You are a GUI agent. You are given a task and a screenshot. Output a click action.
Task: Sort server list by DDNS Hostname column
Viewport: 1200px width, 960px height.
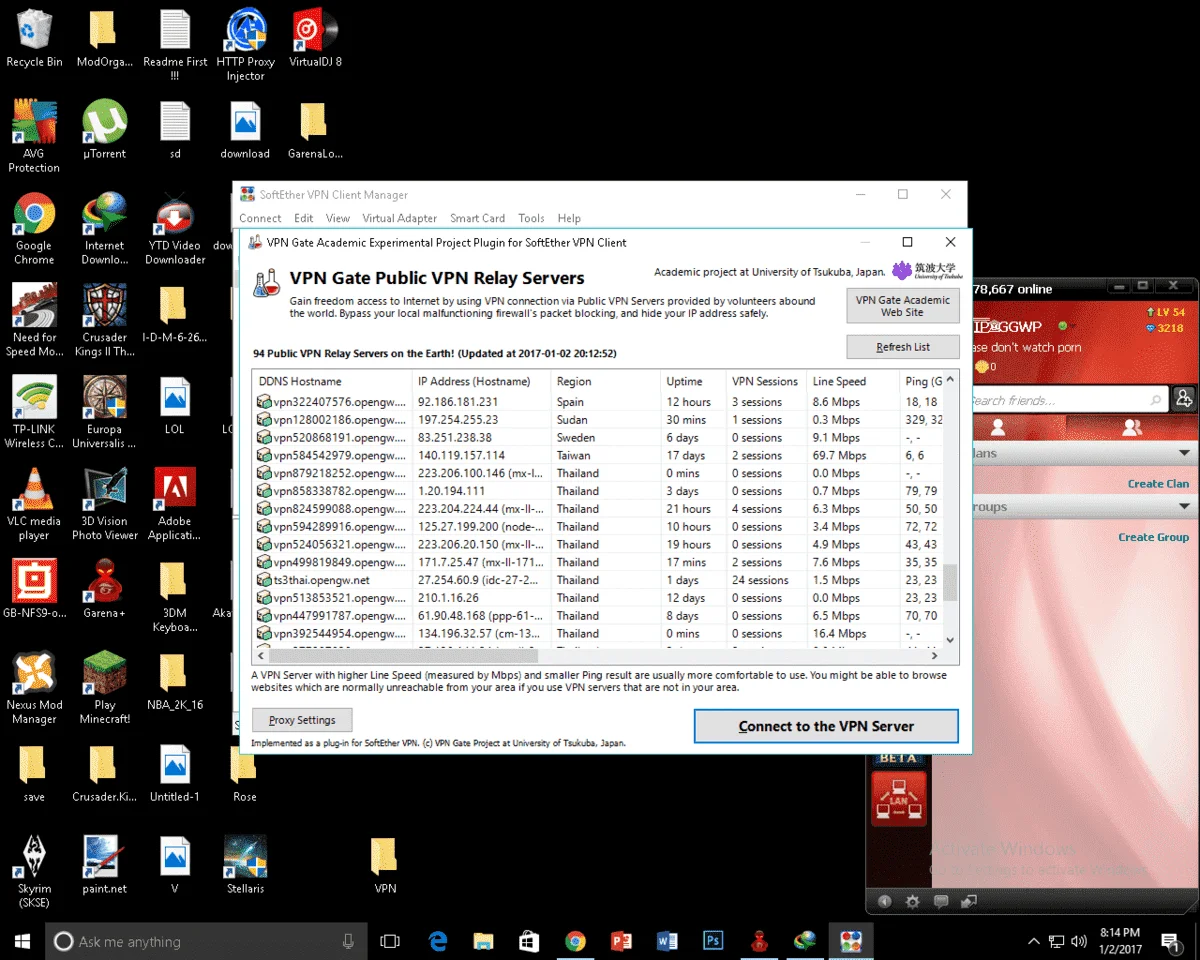331,381
